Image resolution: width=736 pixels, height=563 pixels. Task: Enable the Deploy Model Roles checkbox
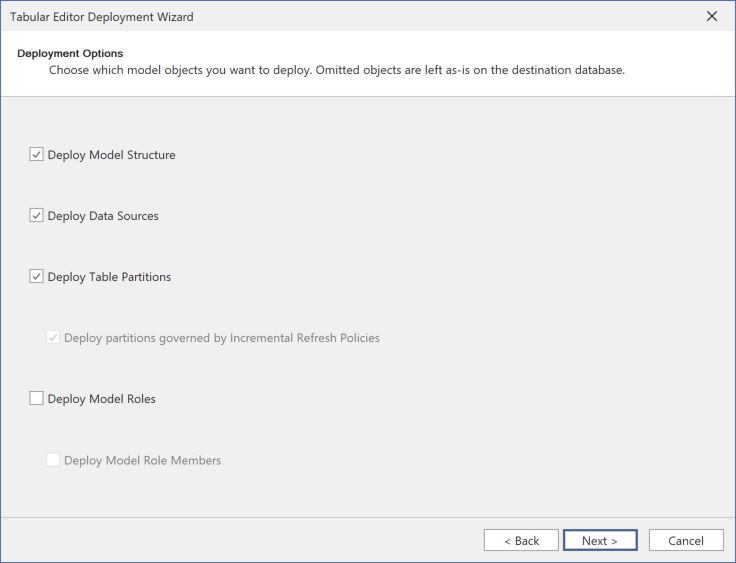(x=37, y=399)
